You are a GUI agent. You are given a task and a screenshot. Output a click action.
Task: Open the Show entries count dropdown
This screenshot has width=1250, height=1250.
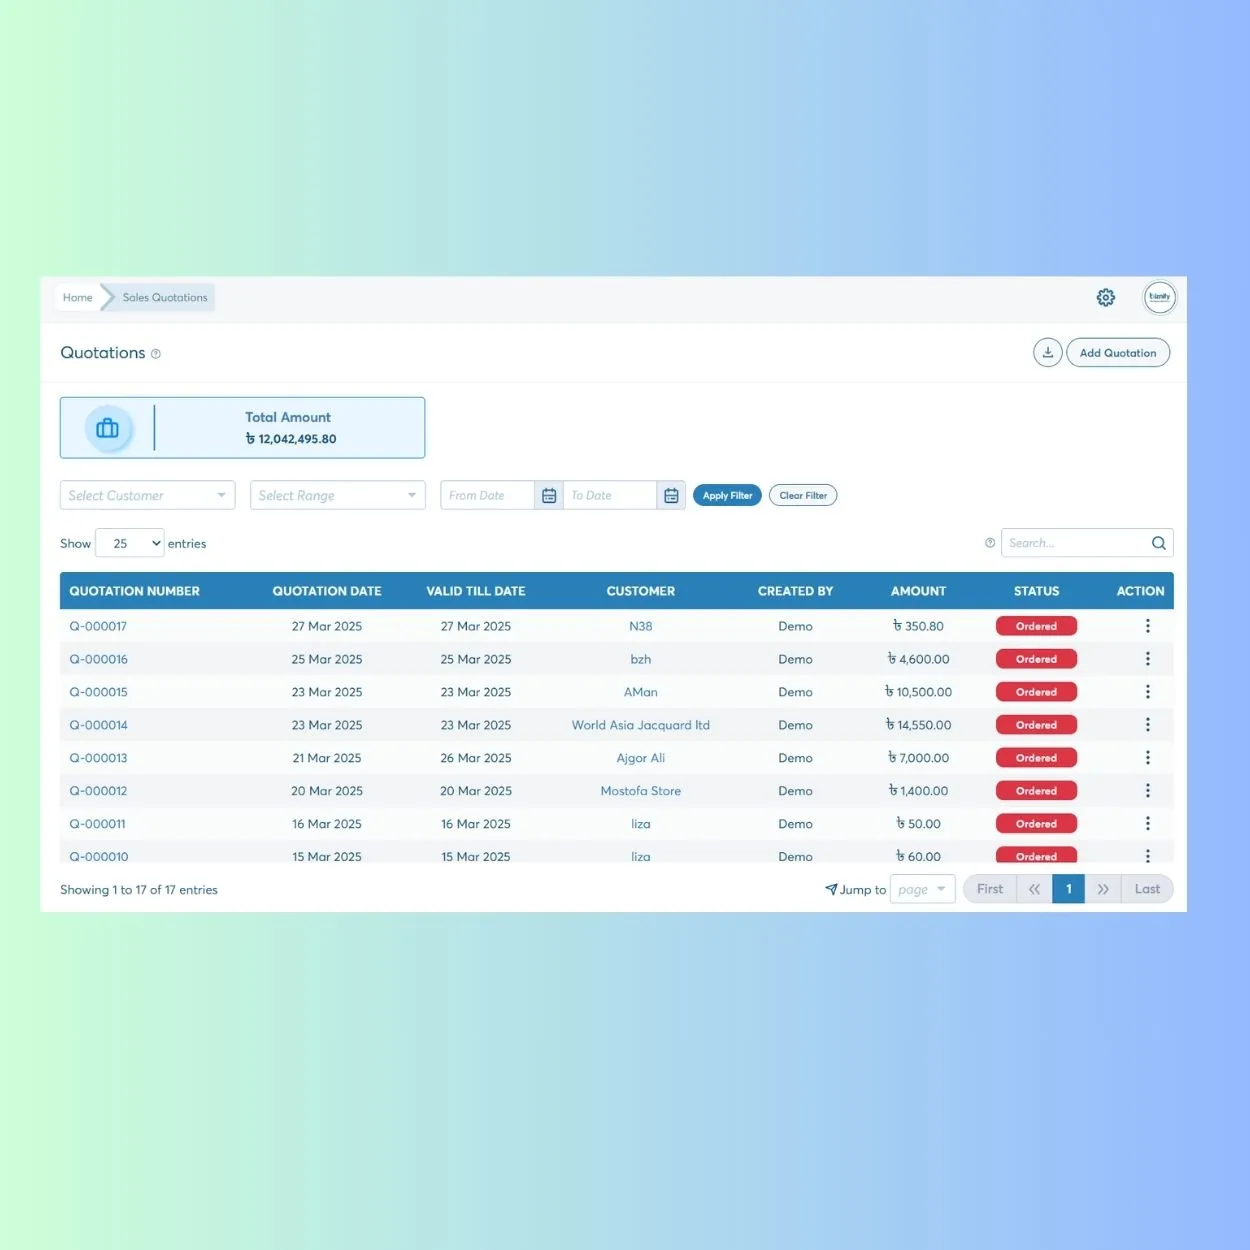click(x=130, y=543)
